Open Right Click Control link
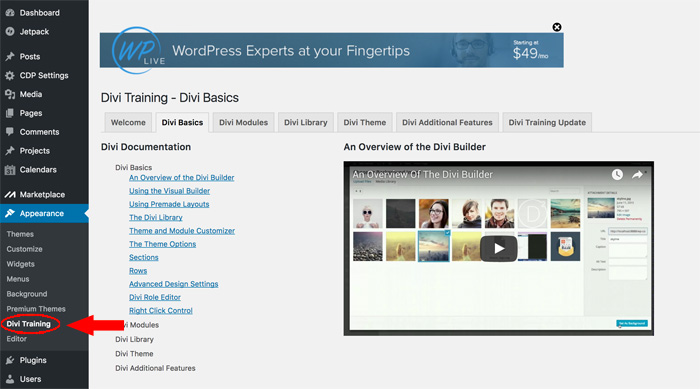 pos(161,311)
